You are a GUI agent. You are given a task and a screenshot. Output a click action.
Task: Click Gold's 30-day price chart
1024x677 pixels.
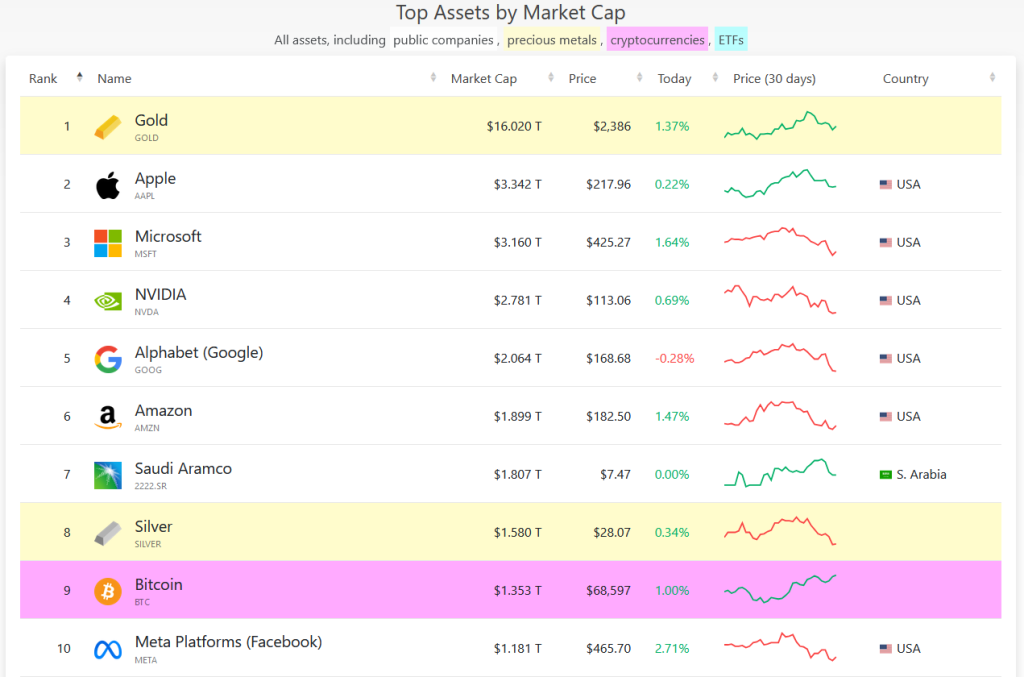coord(780,125)
